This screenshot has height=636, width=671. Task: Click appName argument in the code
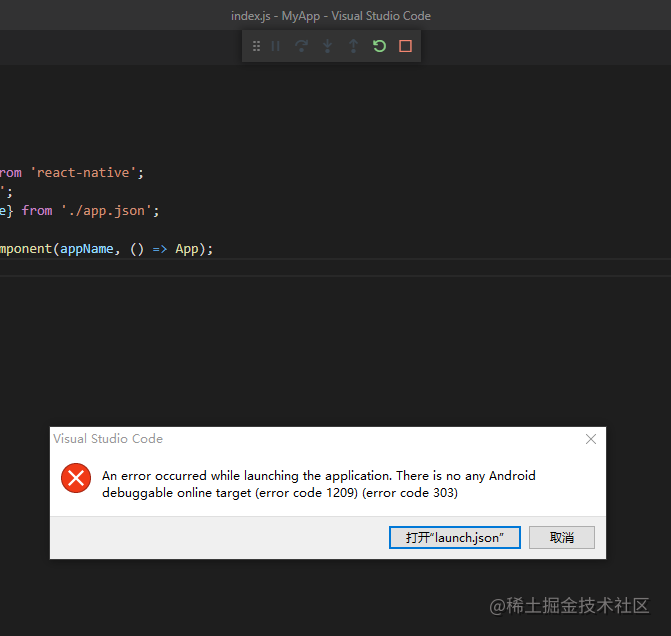click(86, 249)
